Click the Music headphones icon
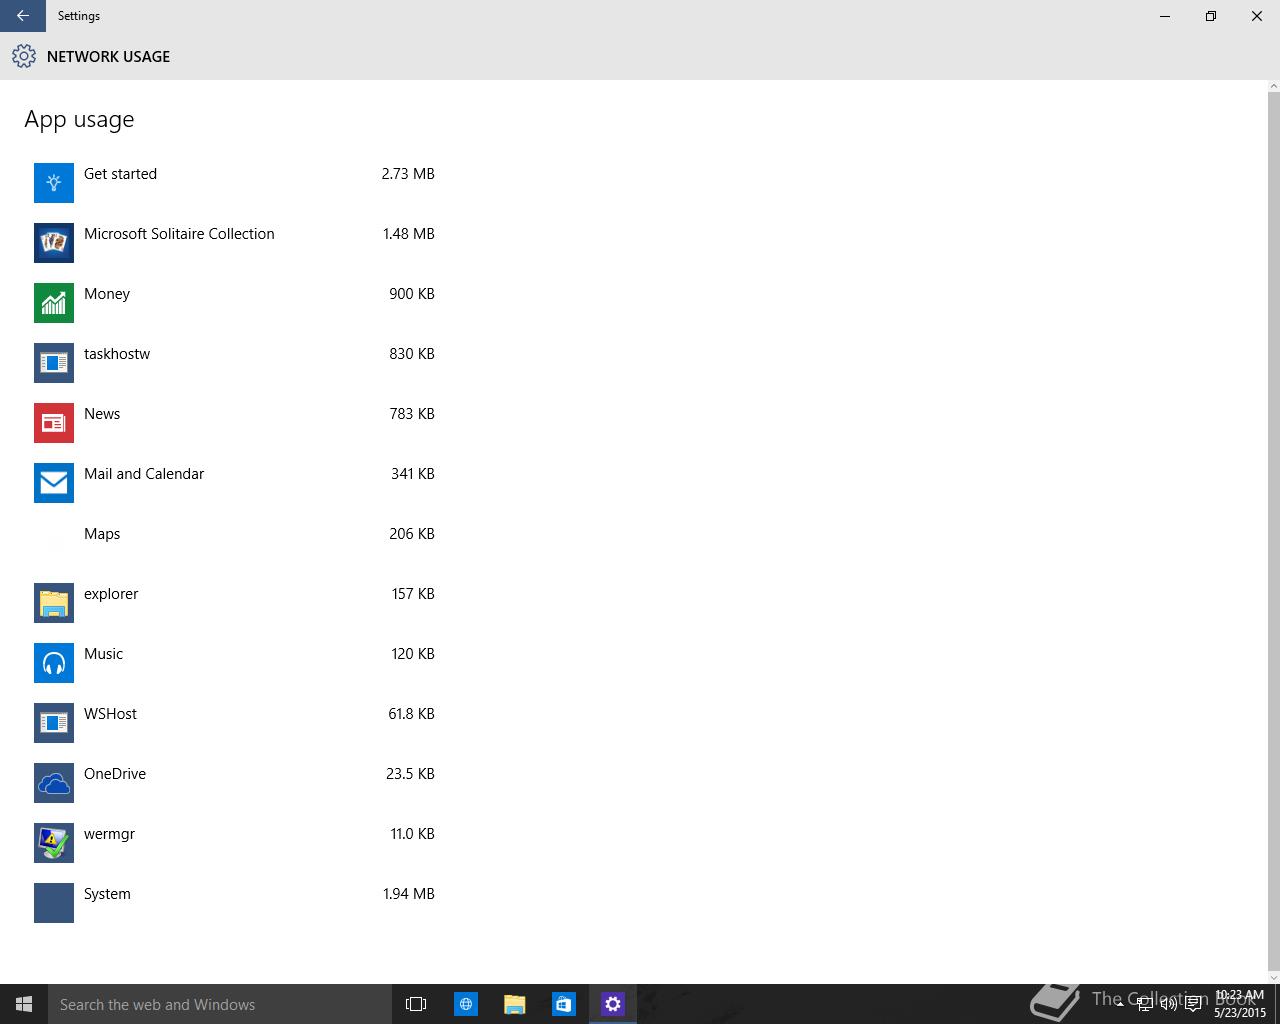Image resolution: width=1280 pixels, height=1024 pixels. [54, 663]
